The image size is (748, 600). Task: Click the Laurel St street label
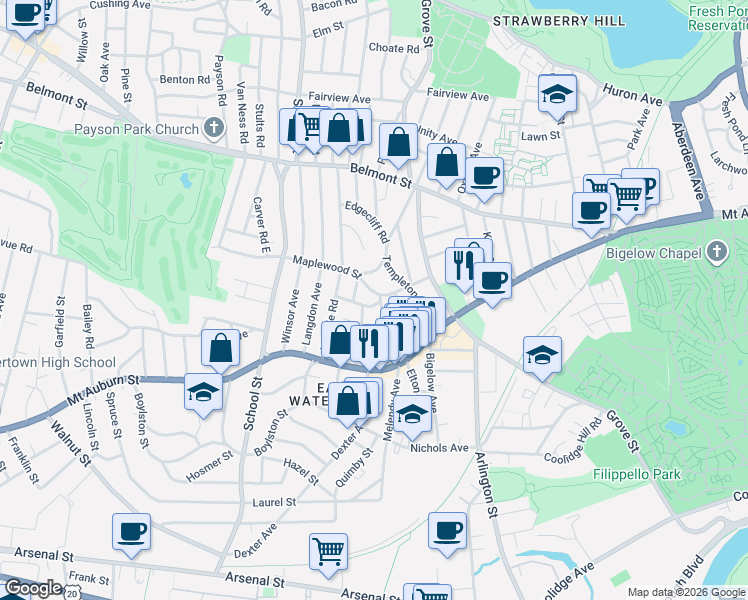pos(274,502)
